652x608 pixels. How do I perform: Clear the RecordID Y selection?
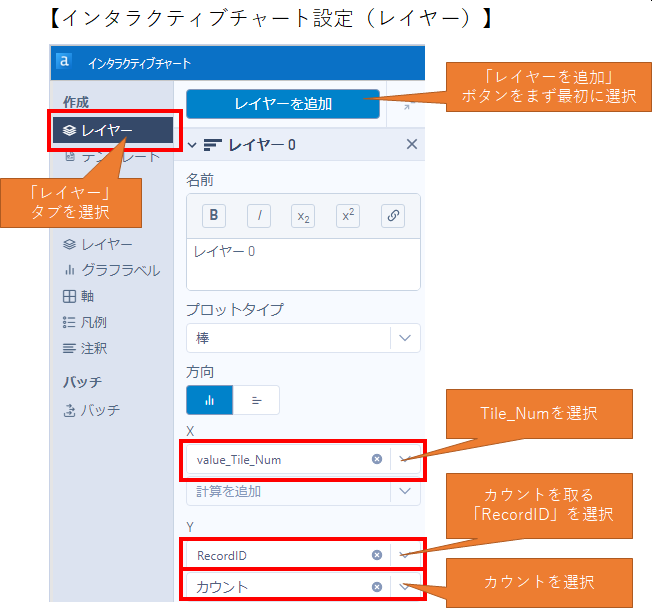377,555
